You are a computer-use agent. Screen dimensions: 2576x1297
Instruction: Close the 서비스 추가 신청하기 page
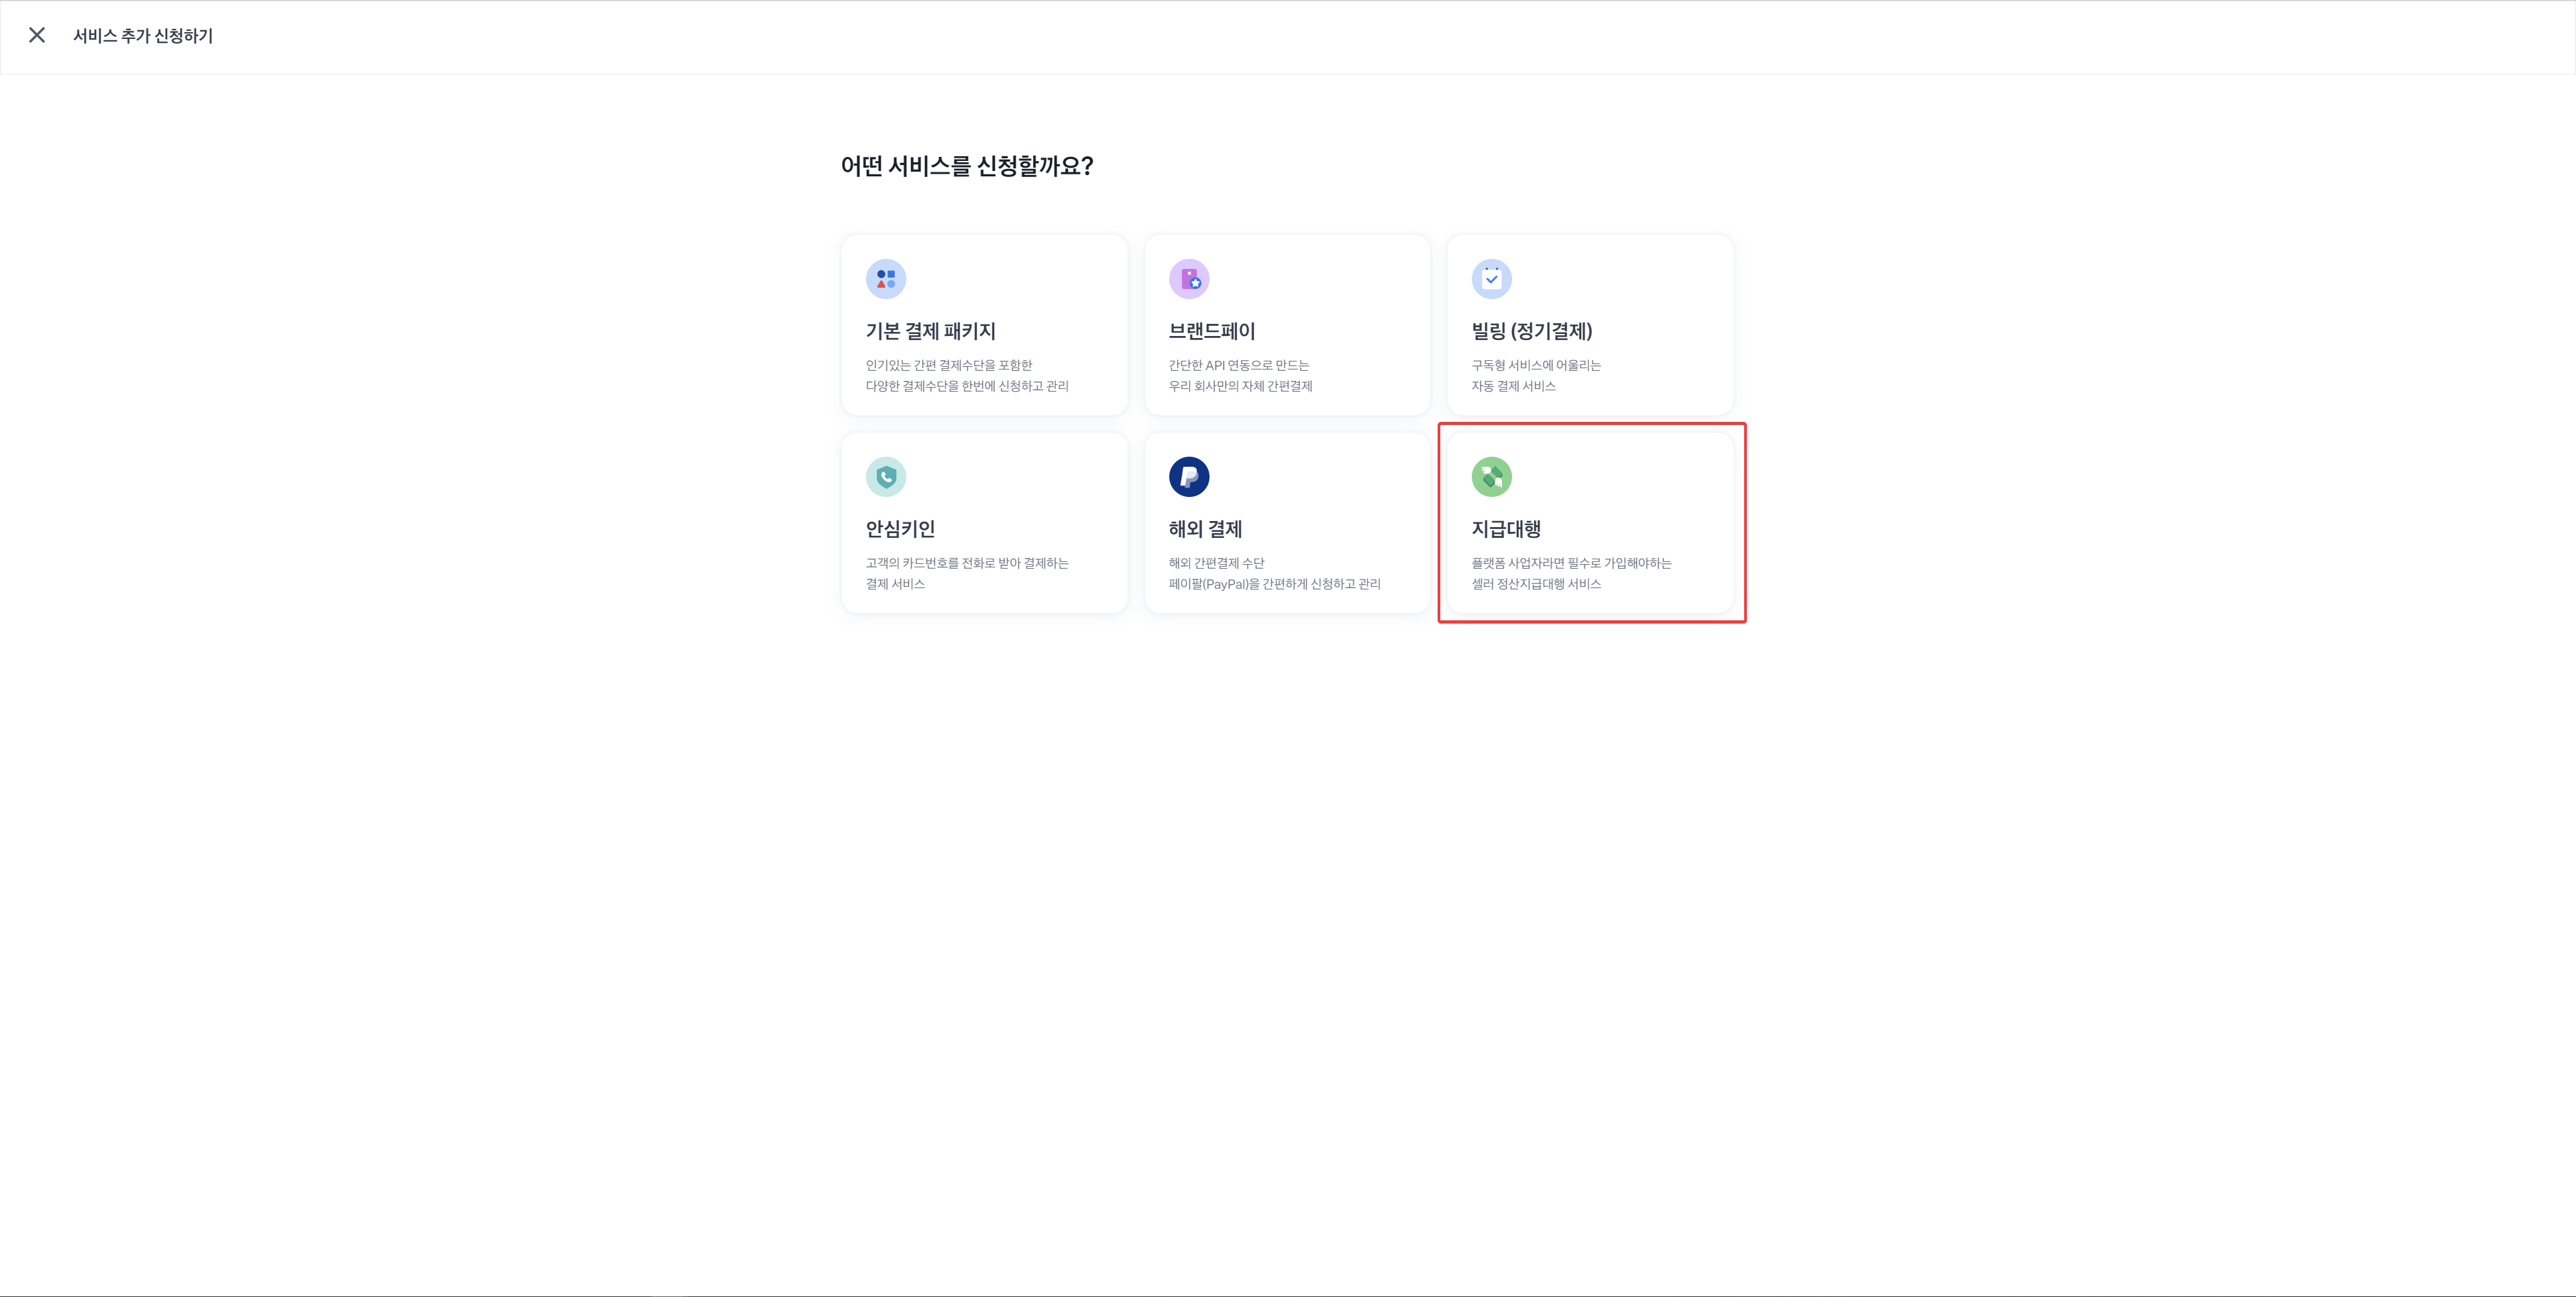pos(37,35)
